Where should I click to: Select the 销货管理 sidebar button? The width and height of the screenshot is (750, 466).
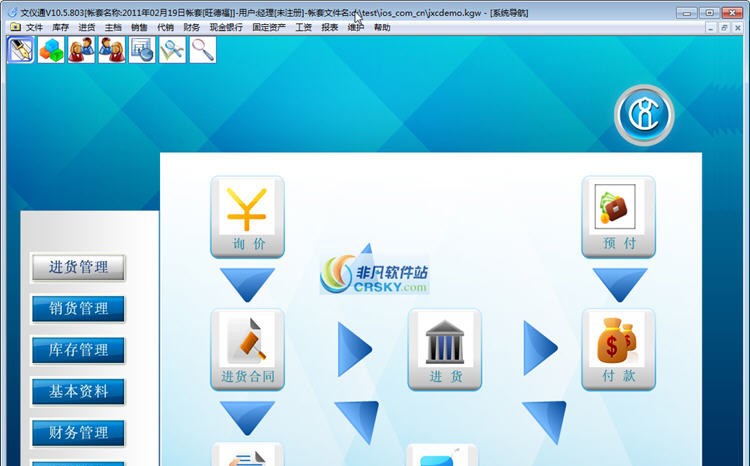coord(78,309)
